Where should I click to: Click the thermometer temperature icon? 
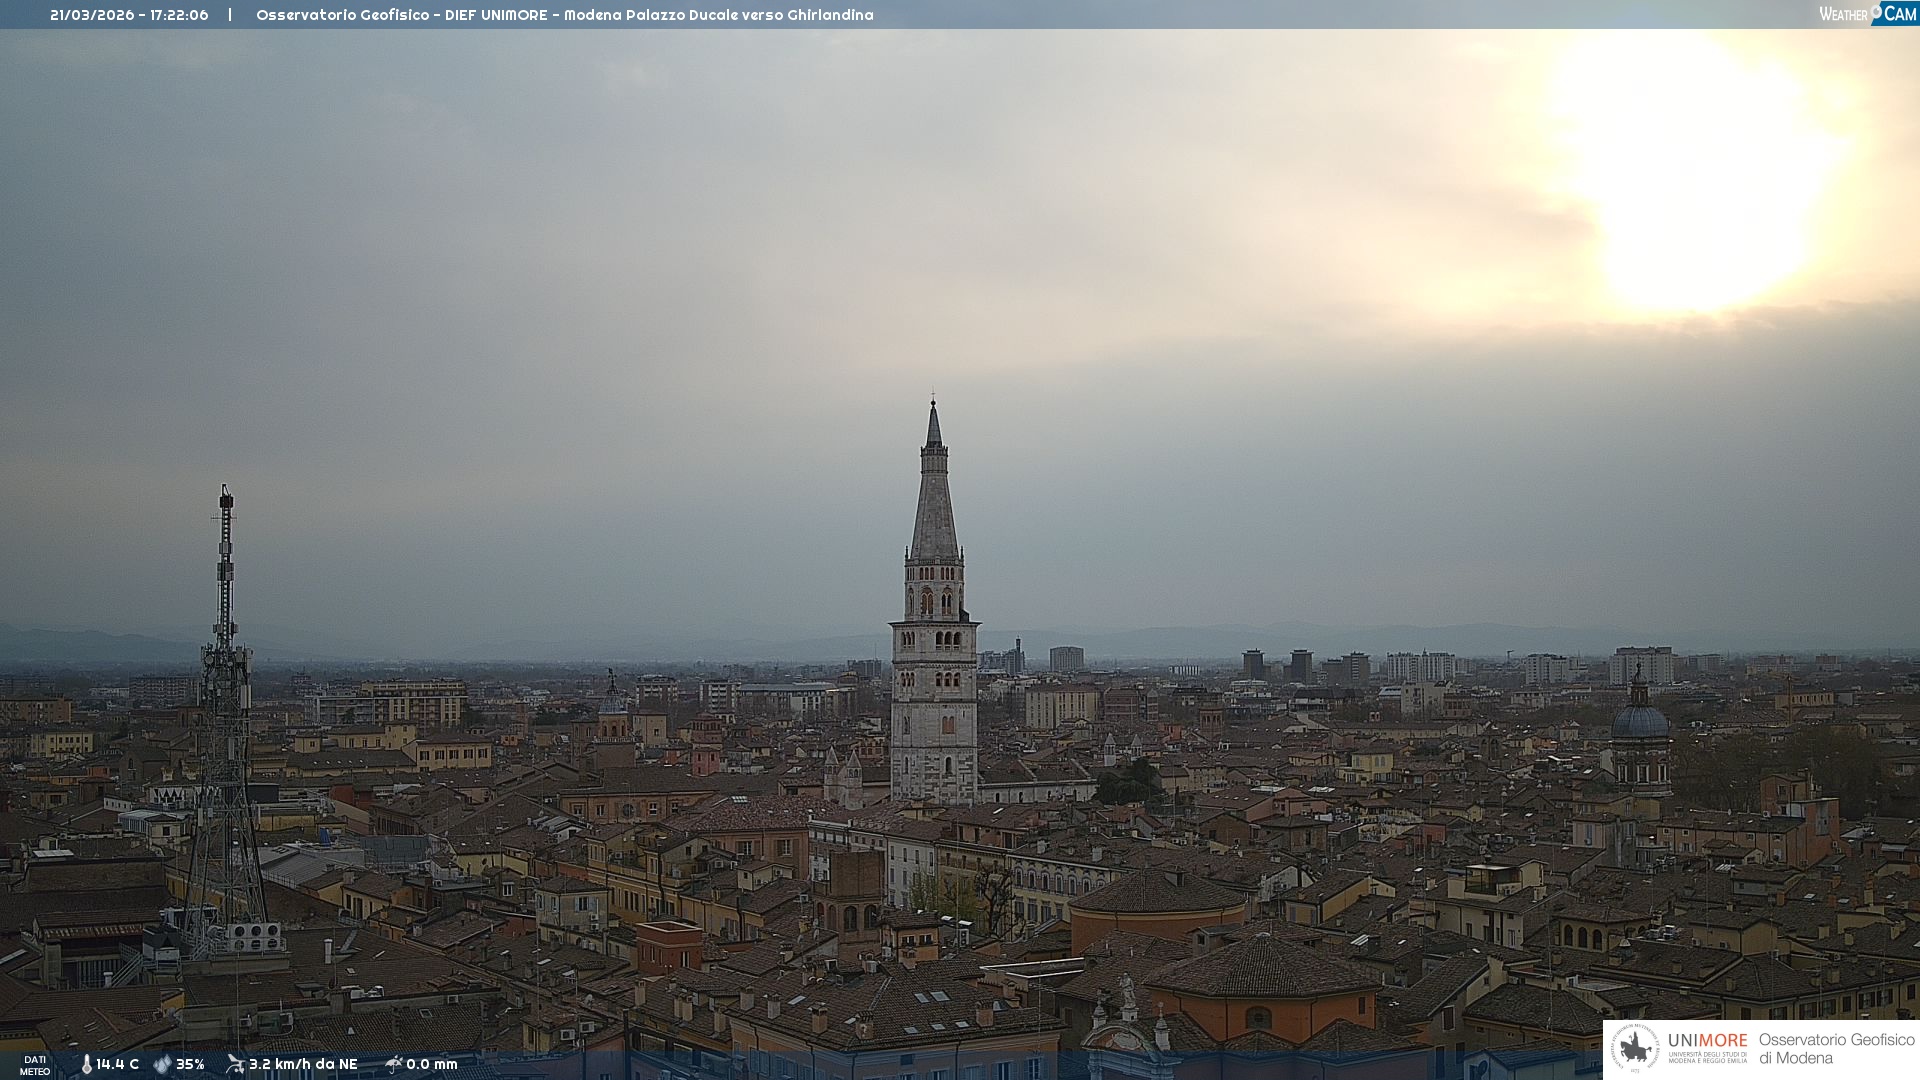pyautogui.click(x=86, y=1065)
